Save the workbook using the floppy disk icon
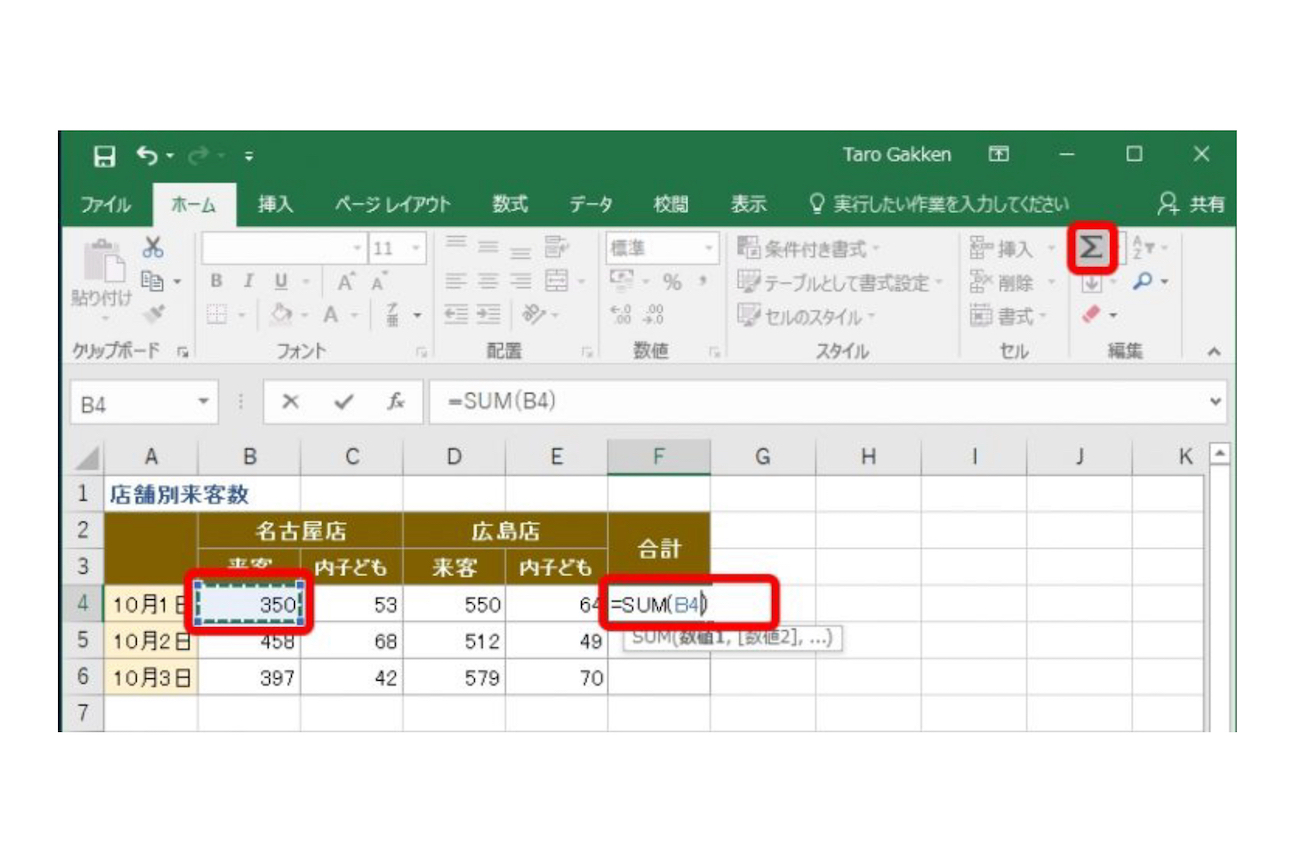This screenshot has height=867, width=1300. coord(105,155)
